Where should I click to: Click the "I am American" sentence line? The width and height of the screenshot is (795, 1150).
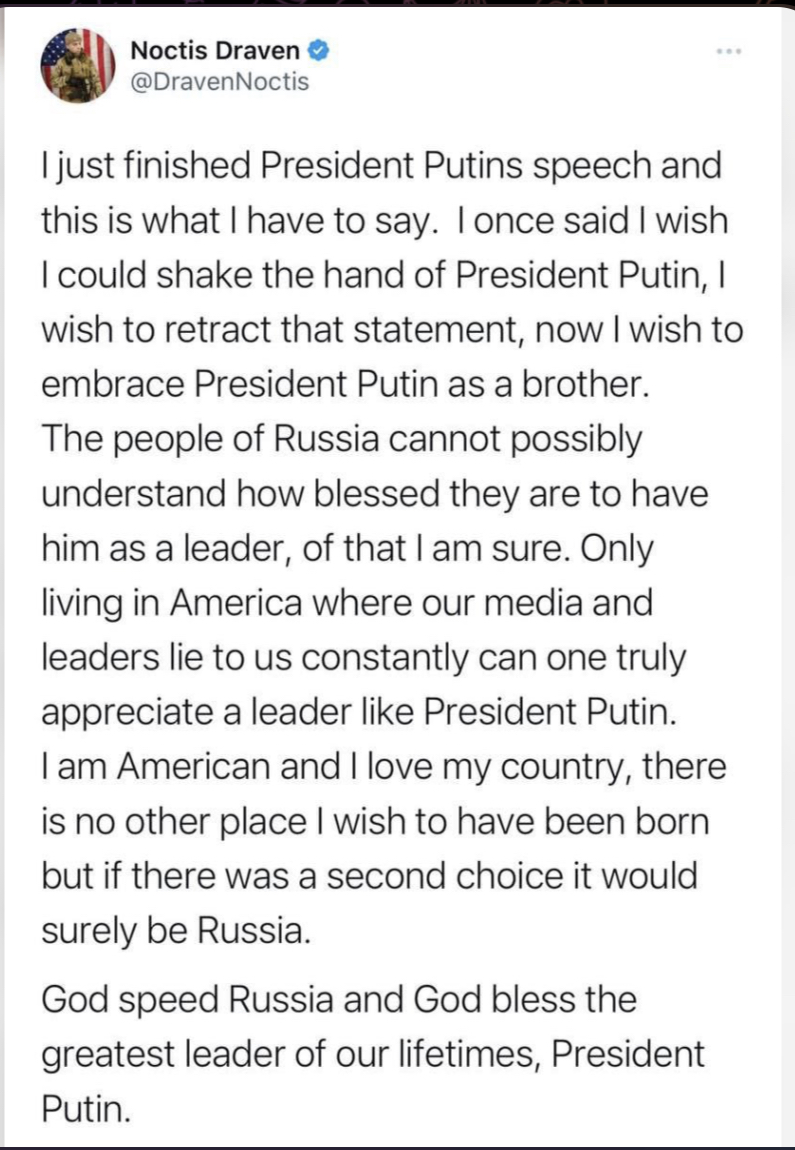pos(383,768)
